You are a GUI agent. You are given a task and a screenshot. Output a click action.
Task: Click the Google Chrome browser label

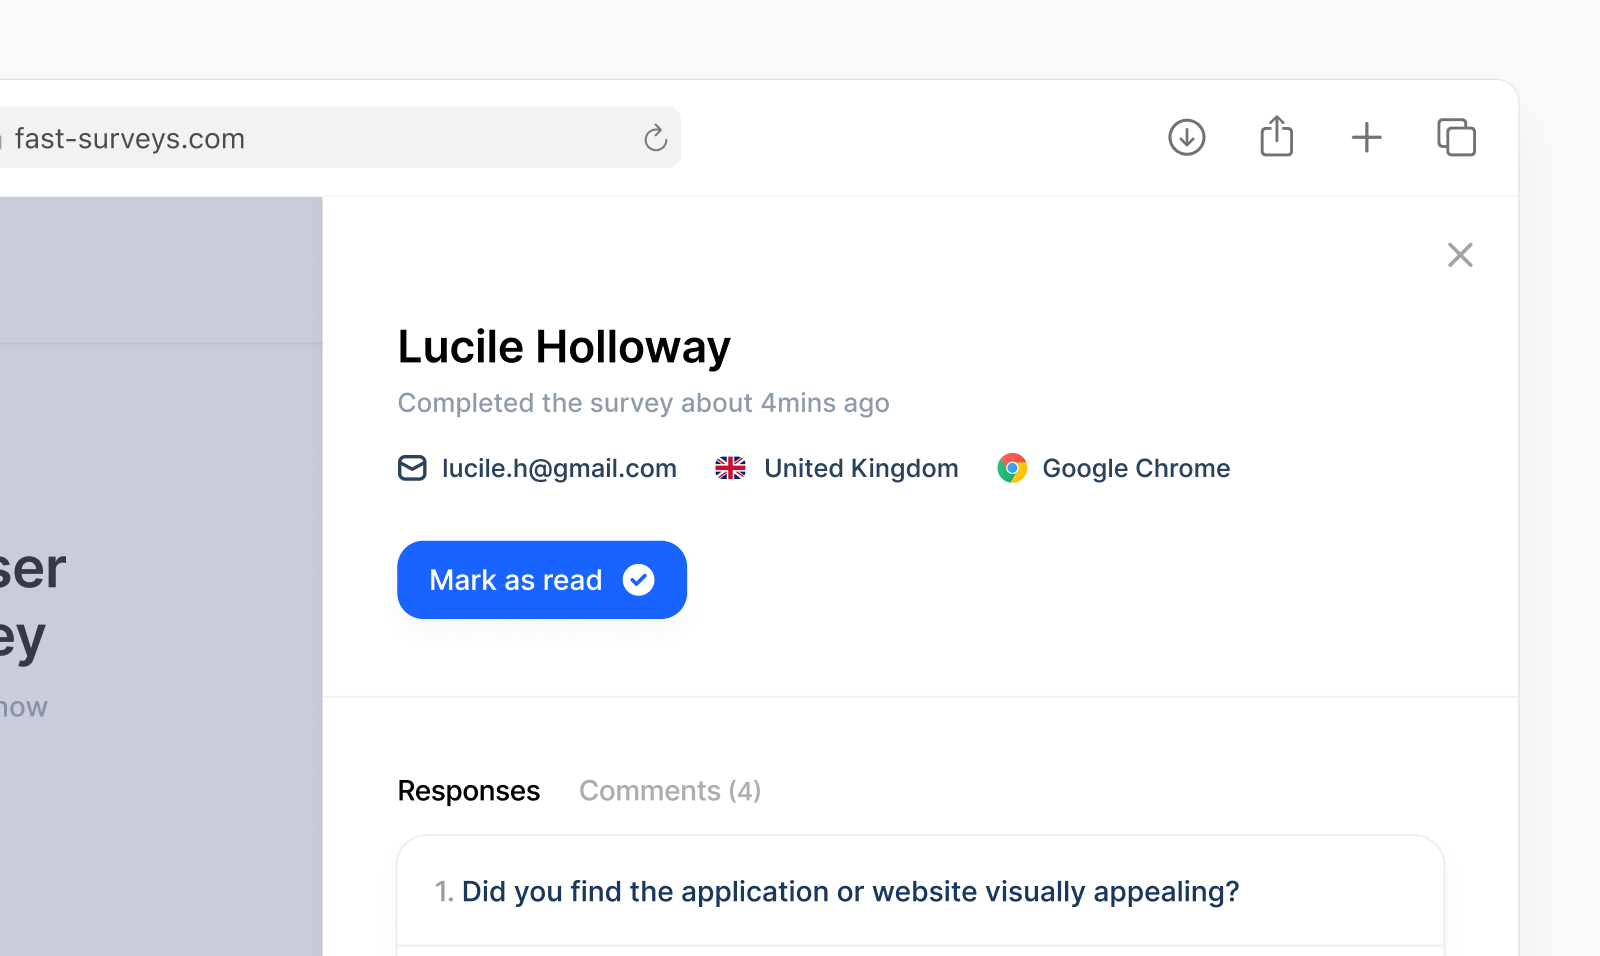click(x=1136, y=468)
